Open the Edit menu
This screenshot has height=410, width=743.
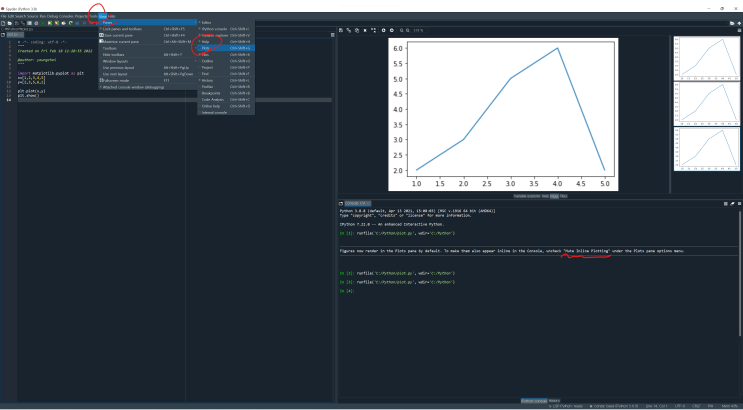tap(11, 16)
